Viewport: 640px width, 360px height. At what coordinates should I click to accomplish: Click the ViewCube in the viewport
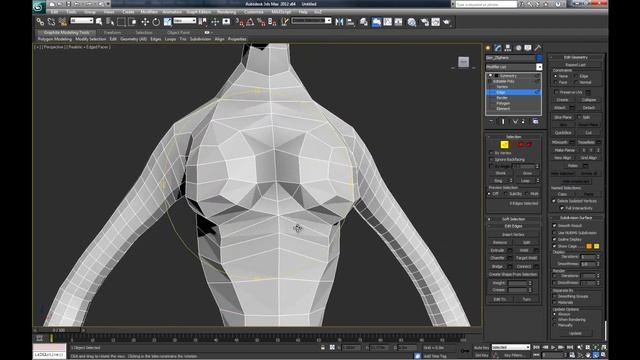pyautogui.click(x=463, y=62)
